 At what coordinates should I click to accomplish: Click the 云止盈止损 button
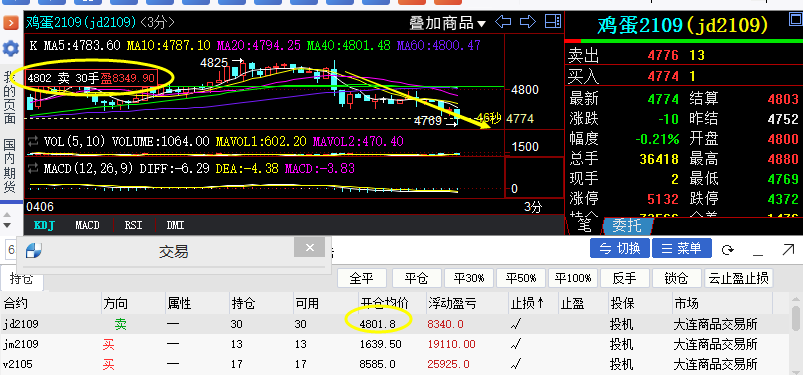(x=738, y=278)
